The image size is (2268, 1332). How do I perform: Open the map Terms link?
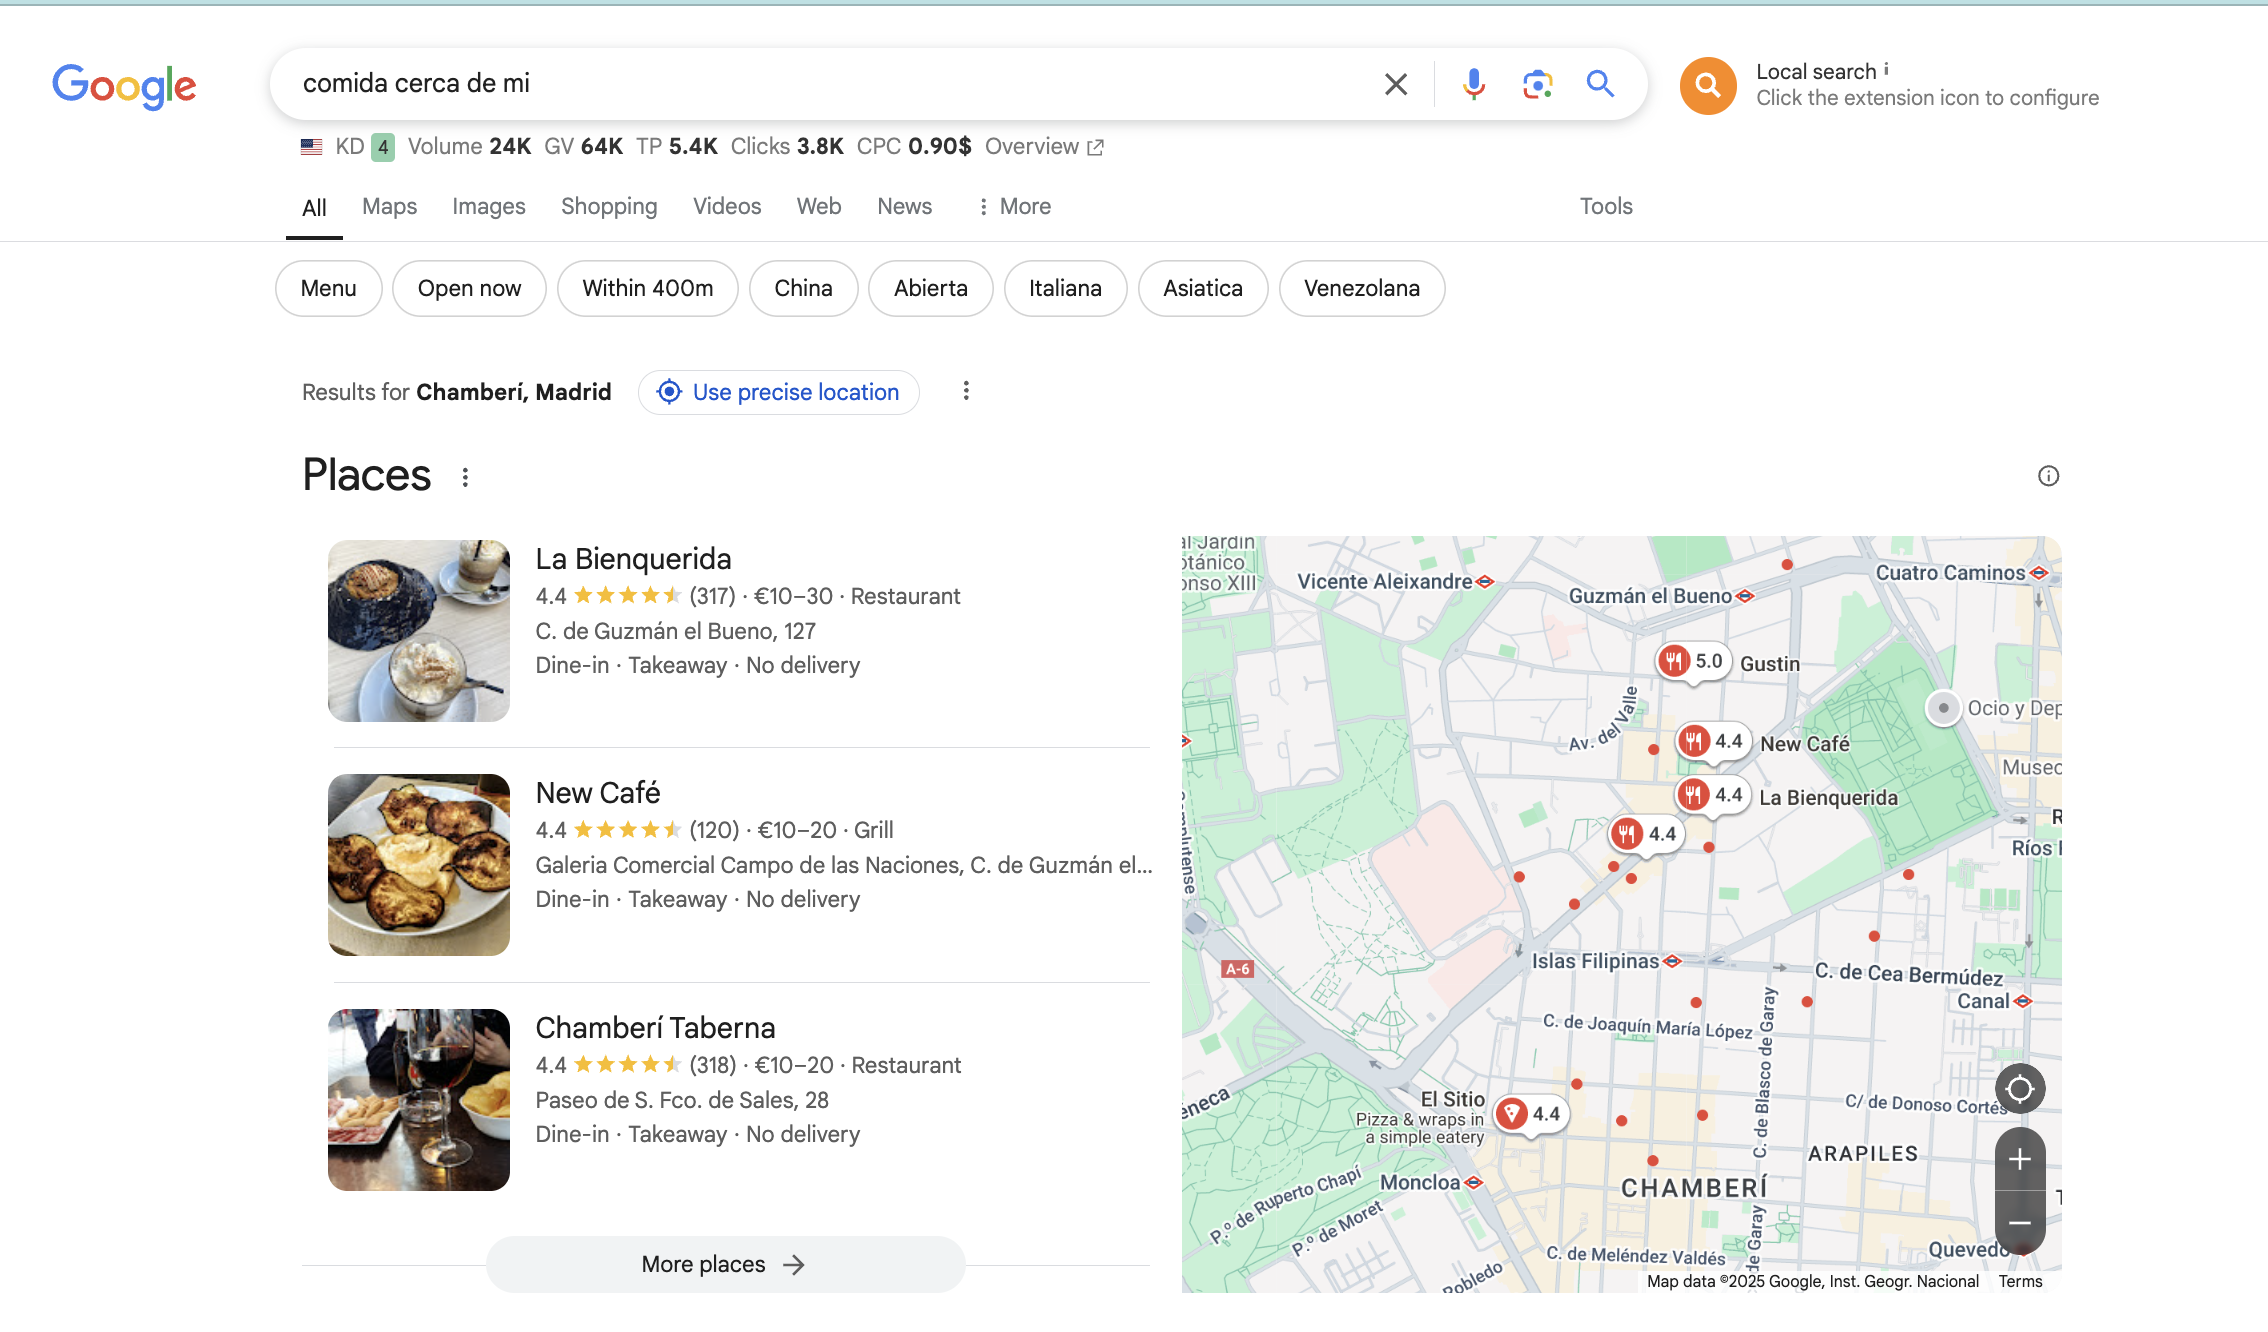pyautogui.click(x=2020, y=1281)
